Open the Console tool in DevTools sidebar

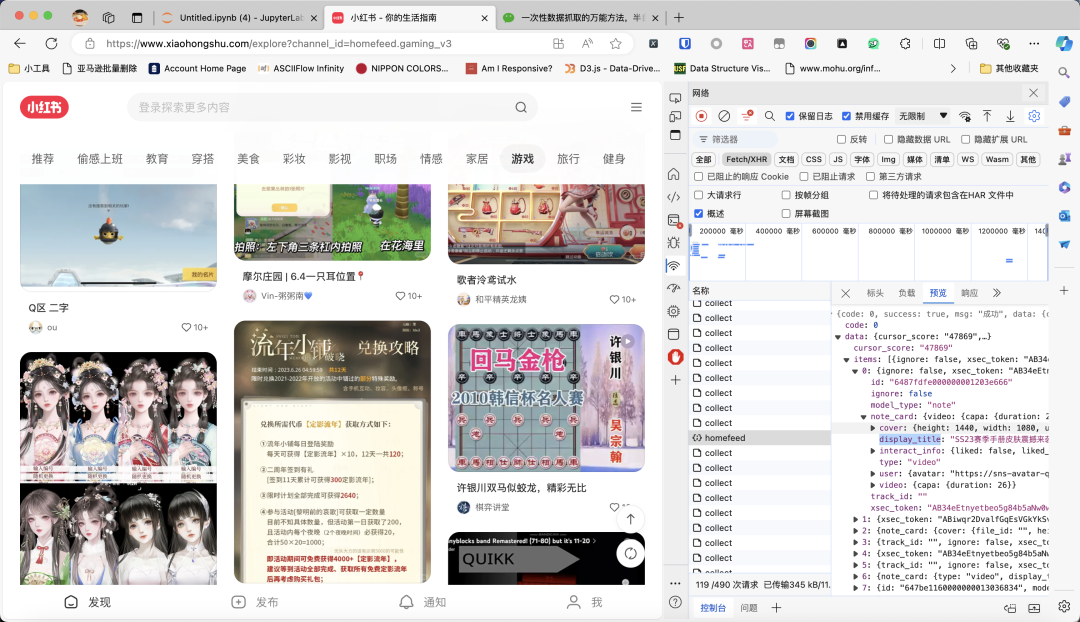(674, 220)
